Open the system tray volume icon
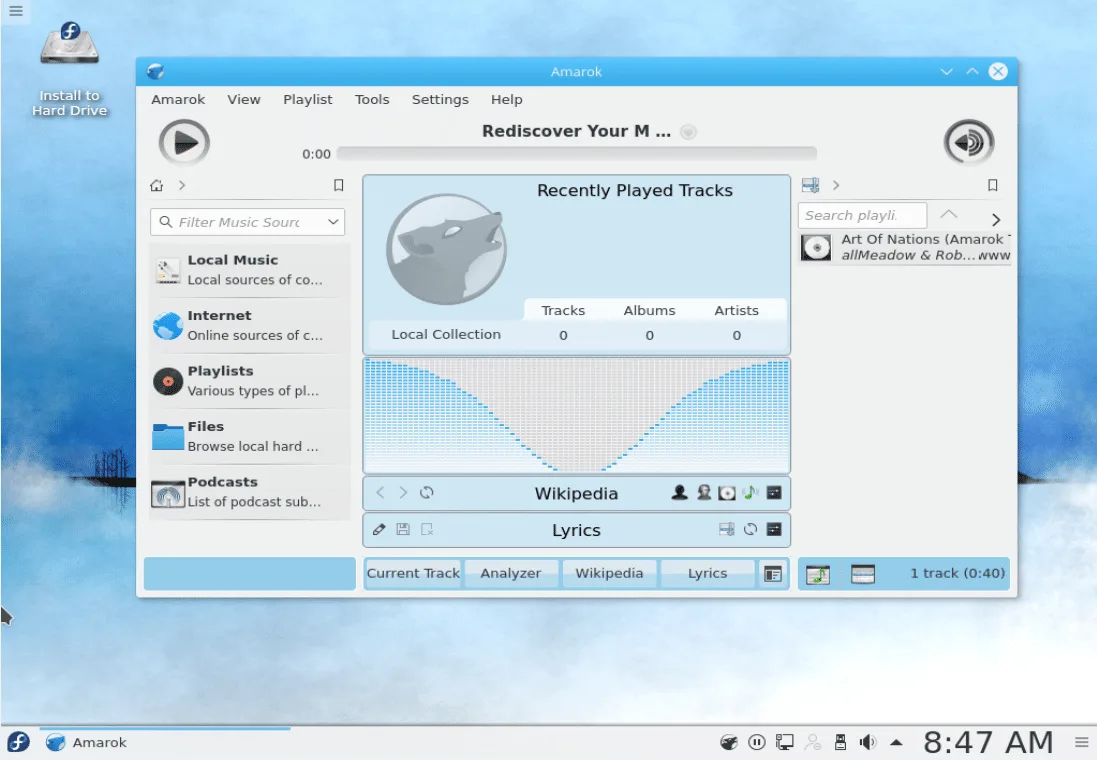Image resolution: width=1097 pixels, height=760 pixels. pos(868,743)
